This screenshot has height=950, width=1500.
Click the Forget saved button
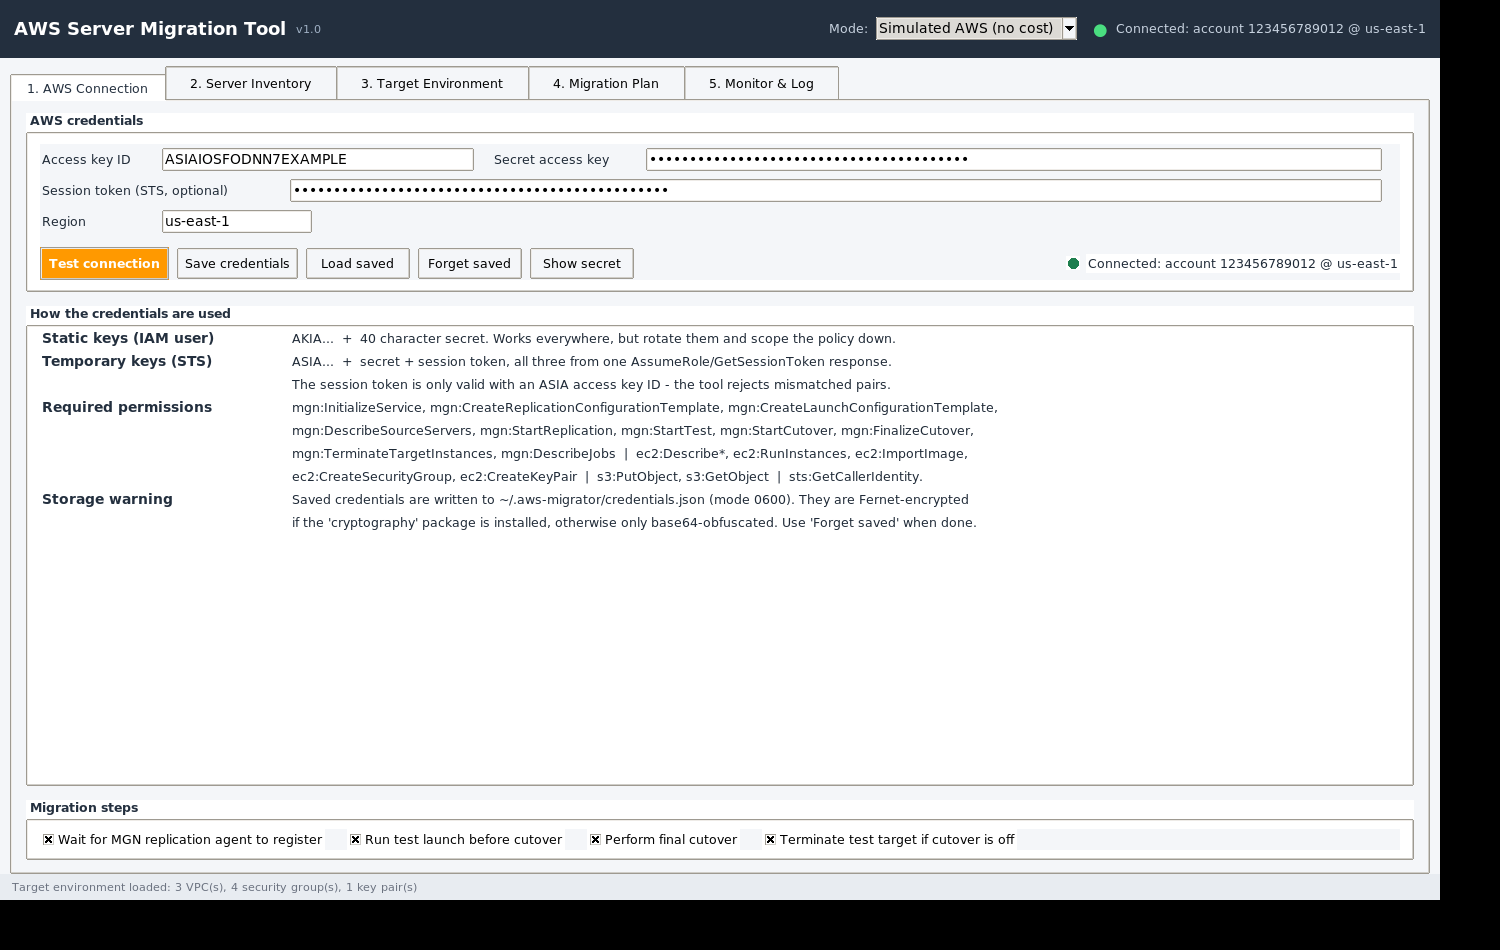(469, 264)
